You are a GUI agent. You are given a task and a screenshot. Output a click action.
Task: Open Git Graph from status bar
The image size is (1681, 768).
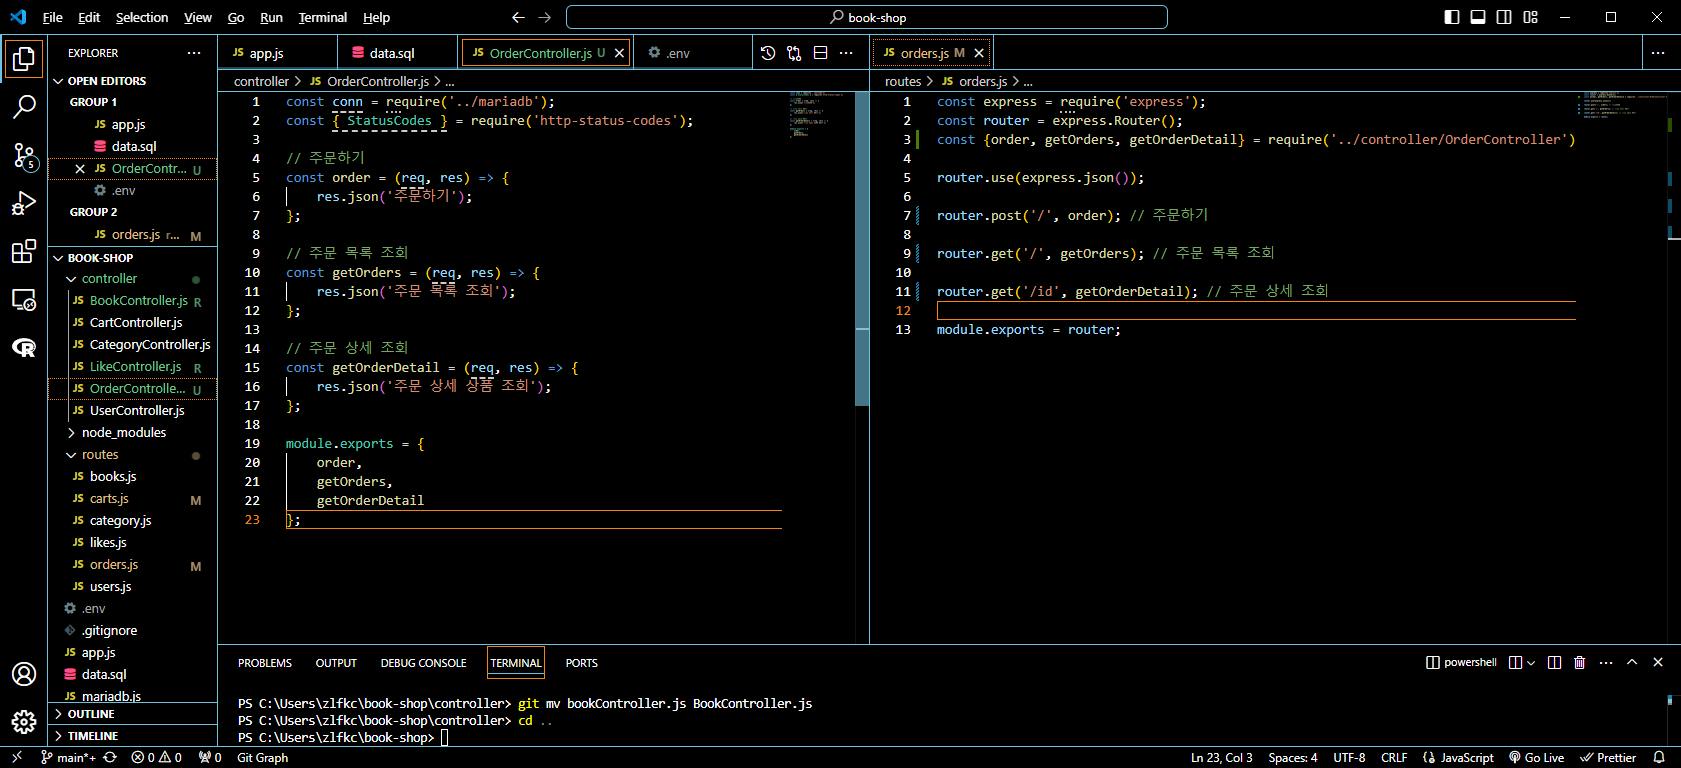coord(262,757)
